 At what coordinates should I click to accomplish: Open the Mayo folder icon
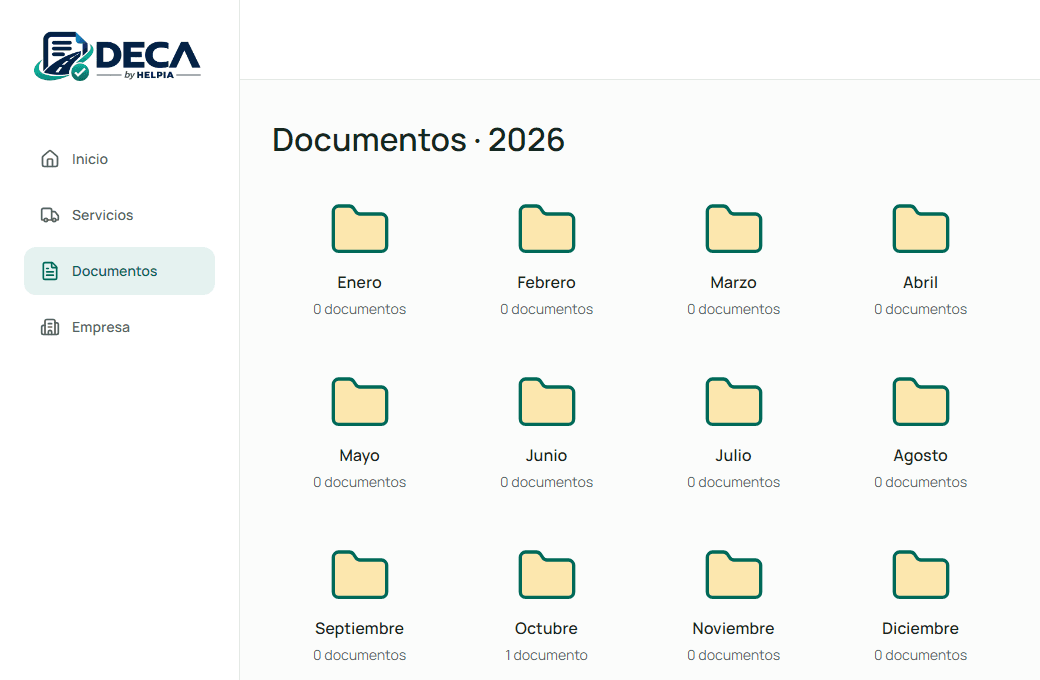coord(359,401)
